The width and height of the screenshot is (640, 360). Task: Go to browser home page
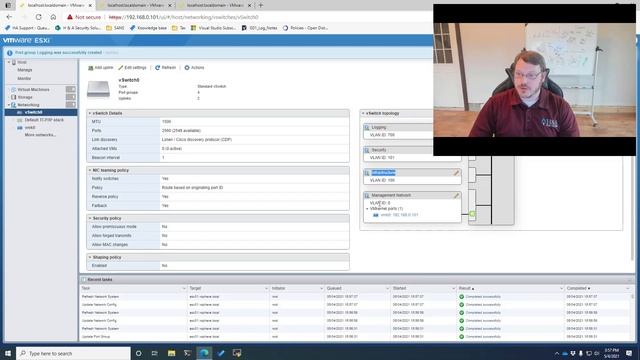point(53,17)
